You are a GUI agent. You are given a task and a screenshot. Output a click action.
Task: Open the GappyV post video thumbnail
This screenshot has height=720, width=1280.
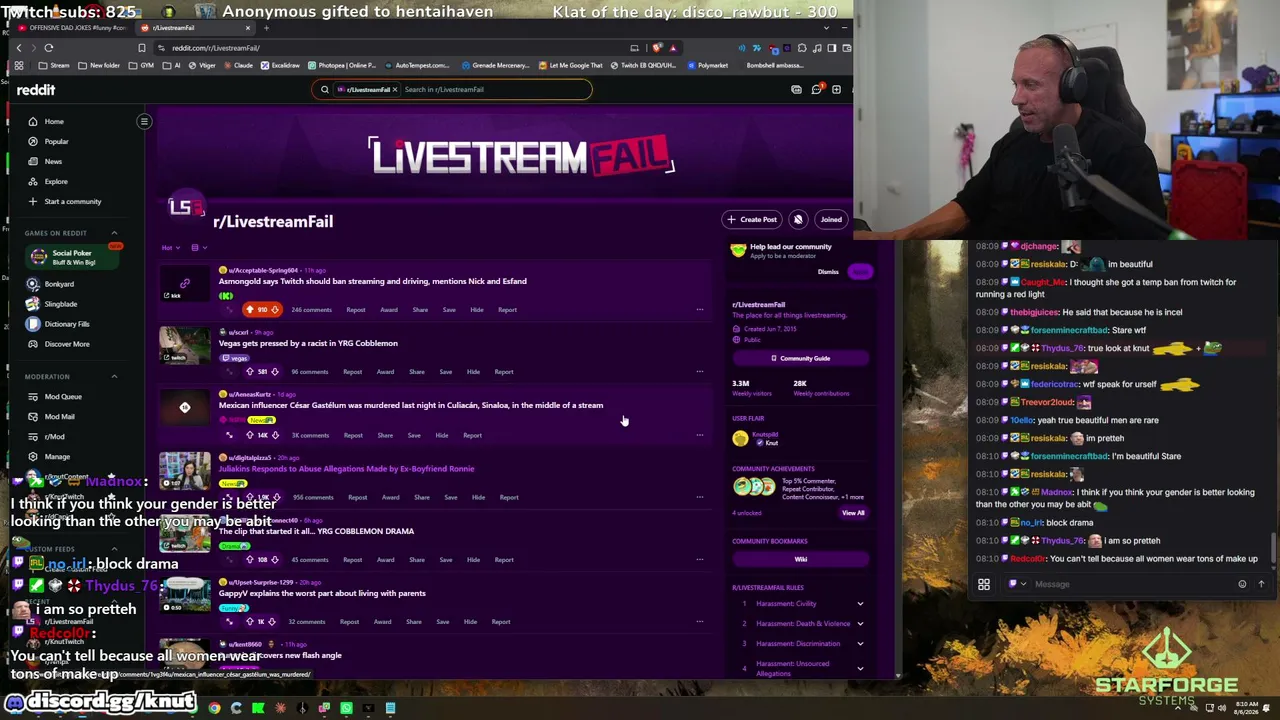click(x=185, y=596)
